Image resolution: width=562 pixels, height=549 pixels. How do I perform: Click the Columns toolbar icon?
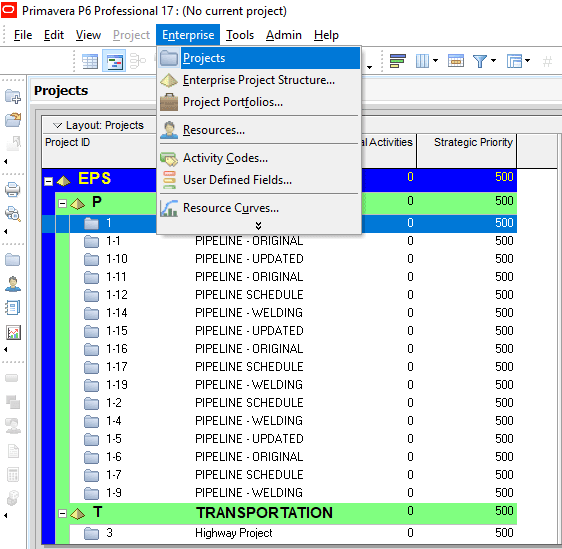click(422, 61)
